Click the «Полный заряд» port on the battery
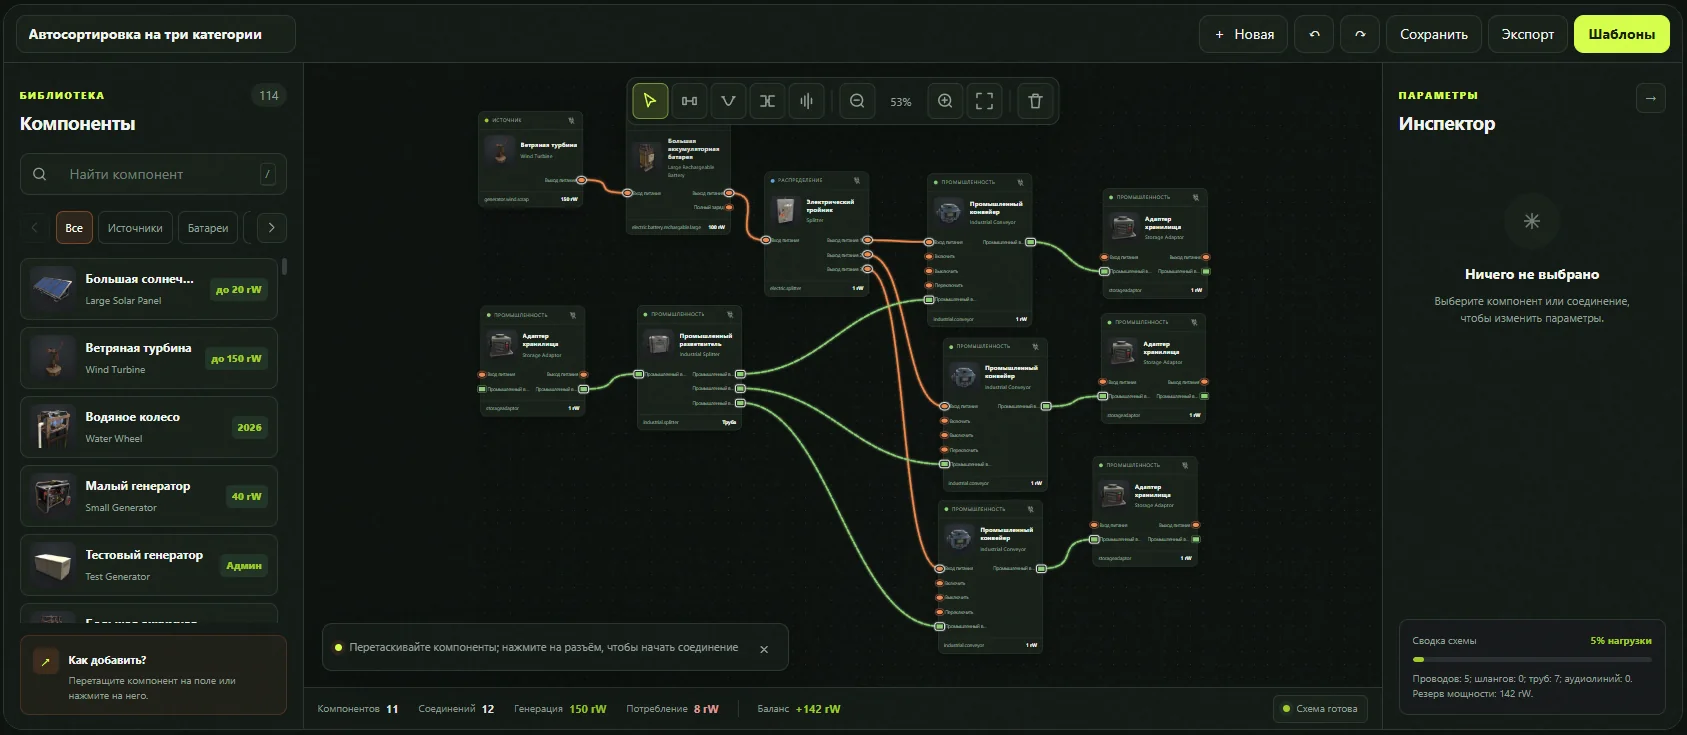 729,207
